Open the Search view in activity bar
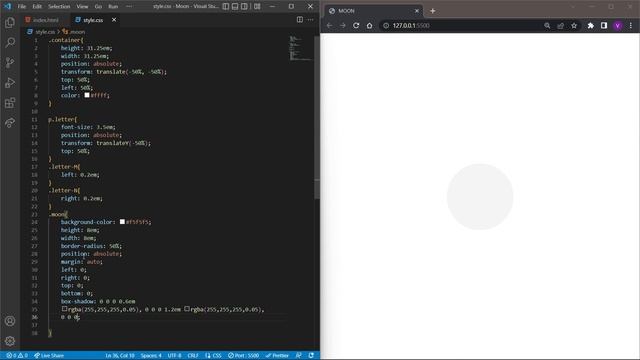 point(10,42)
